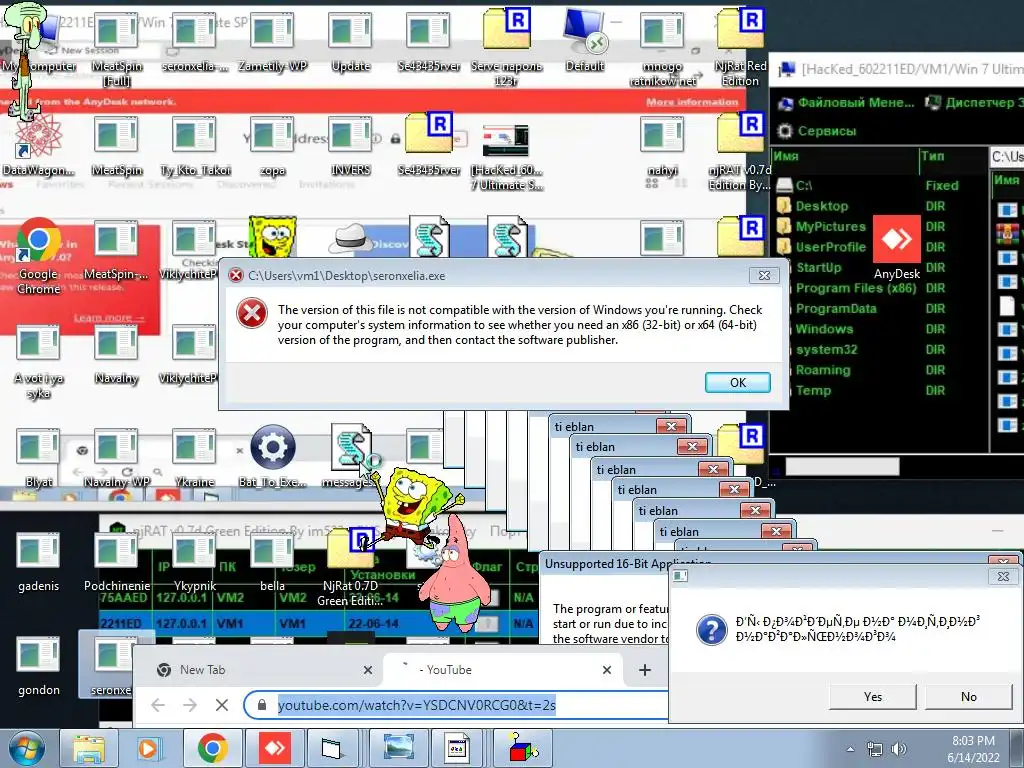The width and height of the screenshot is (1024, 768).
Task: Open the My Computer desktop icon
Action: click(x=39, y=42)
